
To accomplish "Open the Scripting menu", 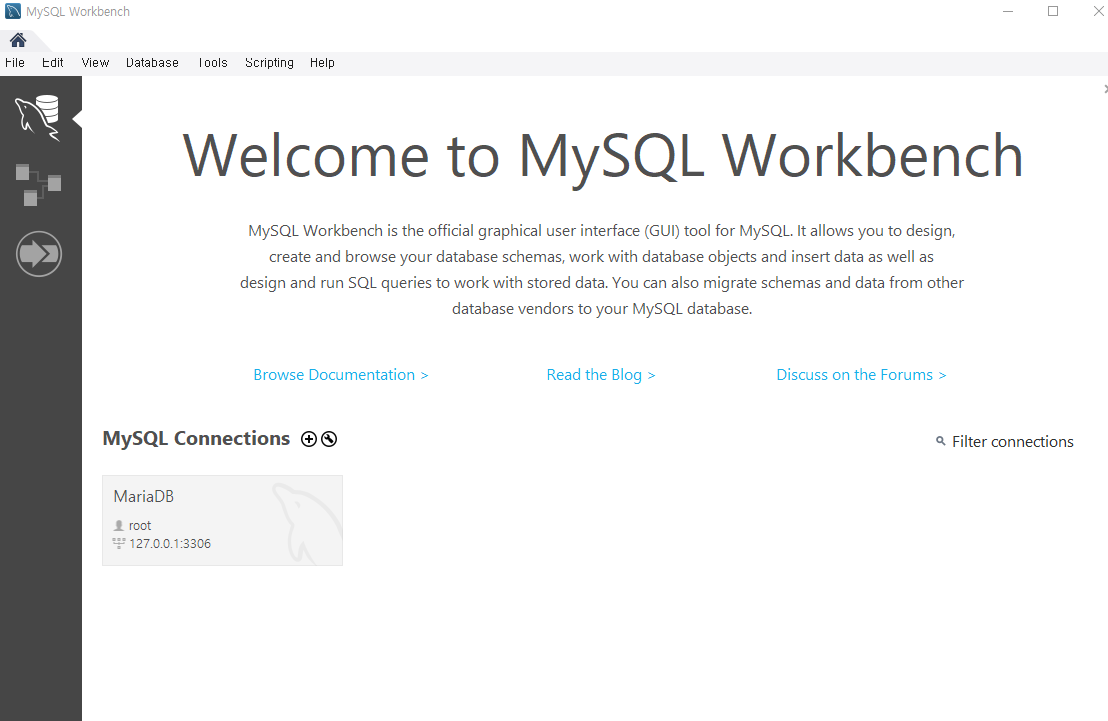I will click(269, 62).
